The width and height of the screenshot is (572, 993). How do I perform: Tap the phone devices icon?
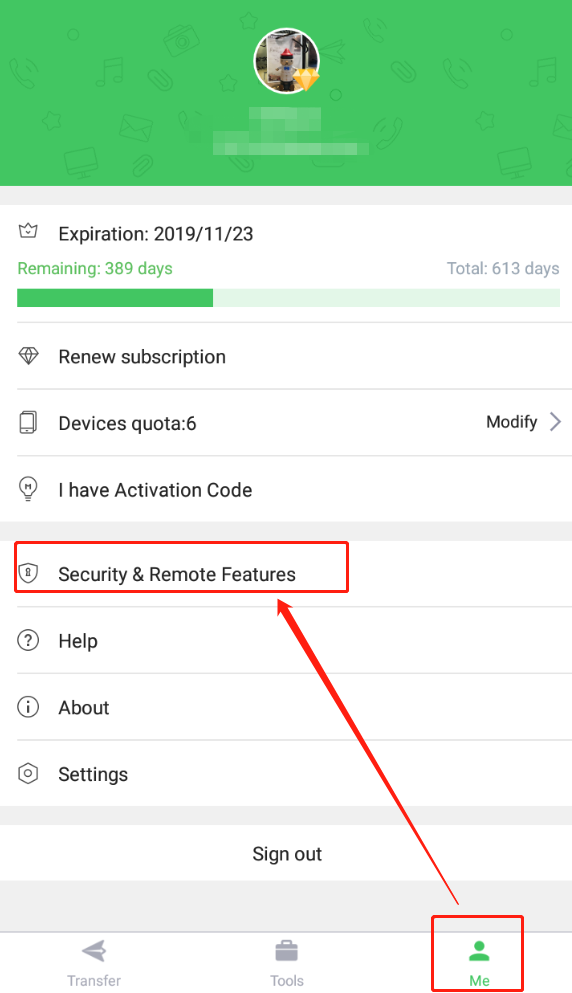pos(28,422)
